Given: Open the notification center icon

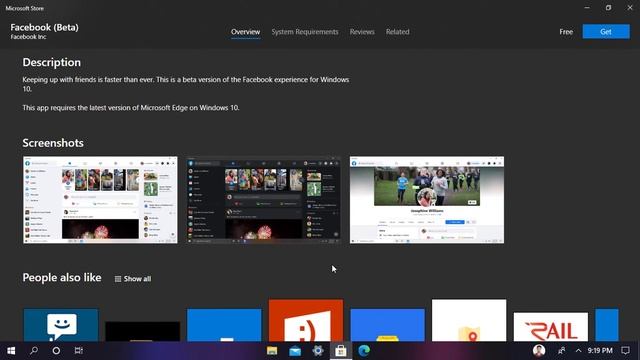Looking at the screenshot, I should coord(625,351).
